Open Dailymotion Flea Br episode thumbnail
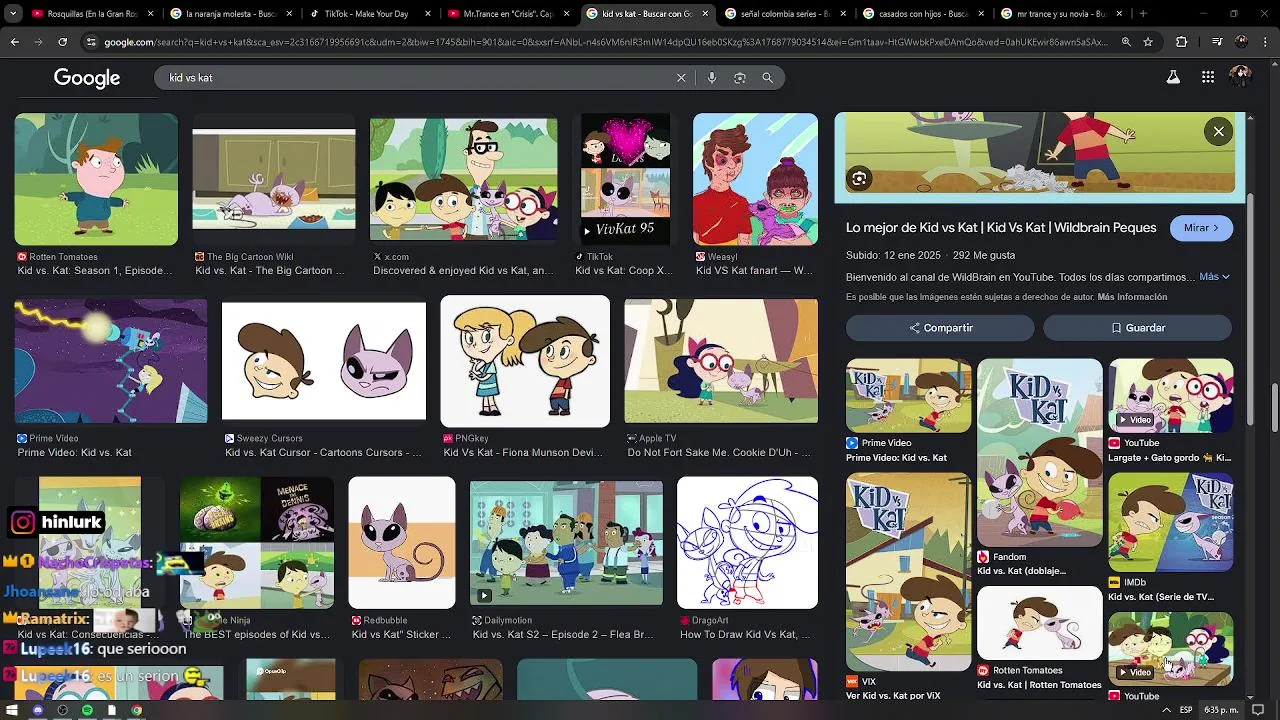 566,543
